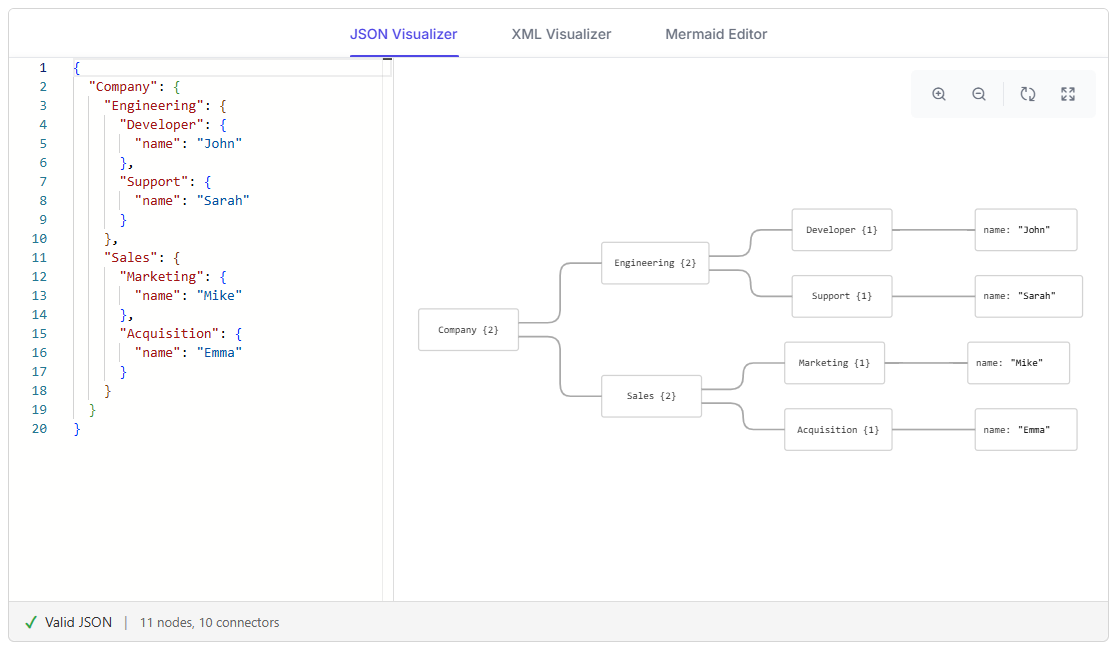Click the Support {1} node
Viewport: 1118px width, 650px height.
pos(842,296)
